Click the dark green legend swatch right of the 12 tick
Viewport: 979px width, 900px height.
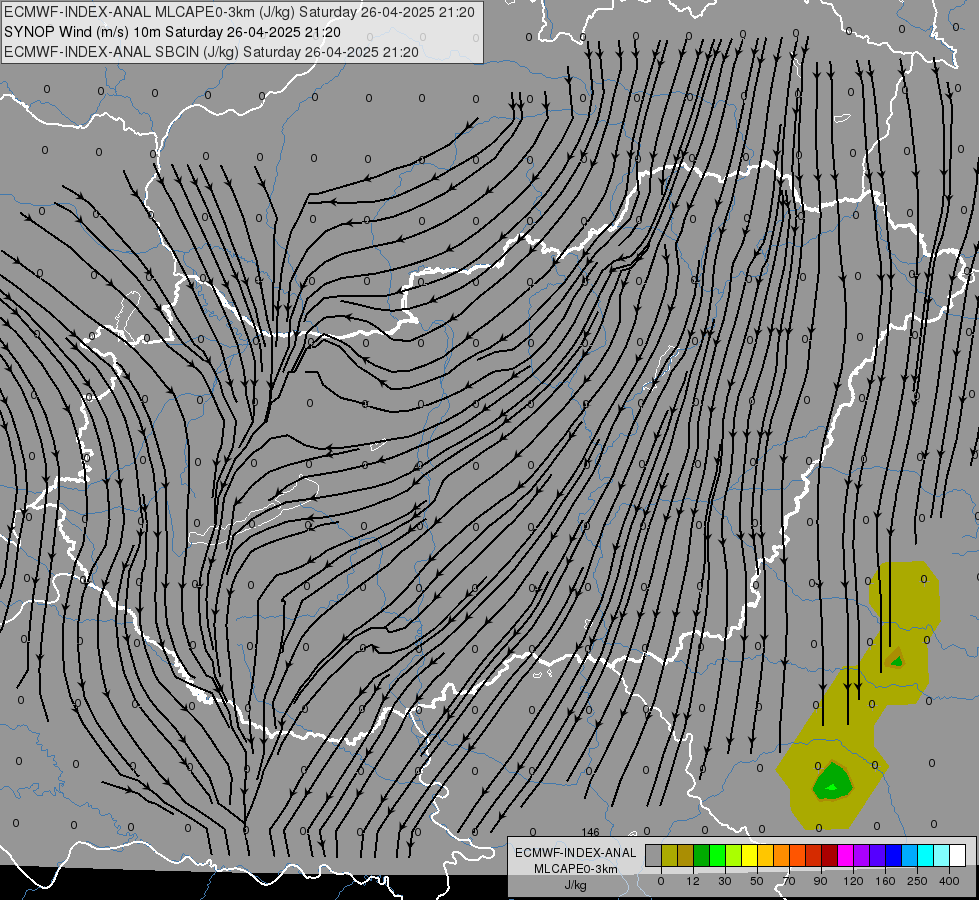pos(702,855)
